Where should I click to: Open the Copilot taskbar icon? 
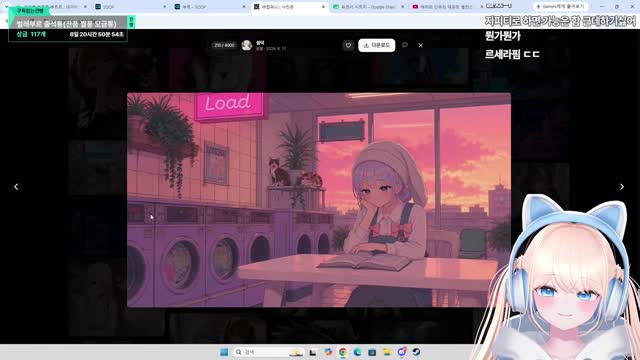[x=328, y=352]
